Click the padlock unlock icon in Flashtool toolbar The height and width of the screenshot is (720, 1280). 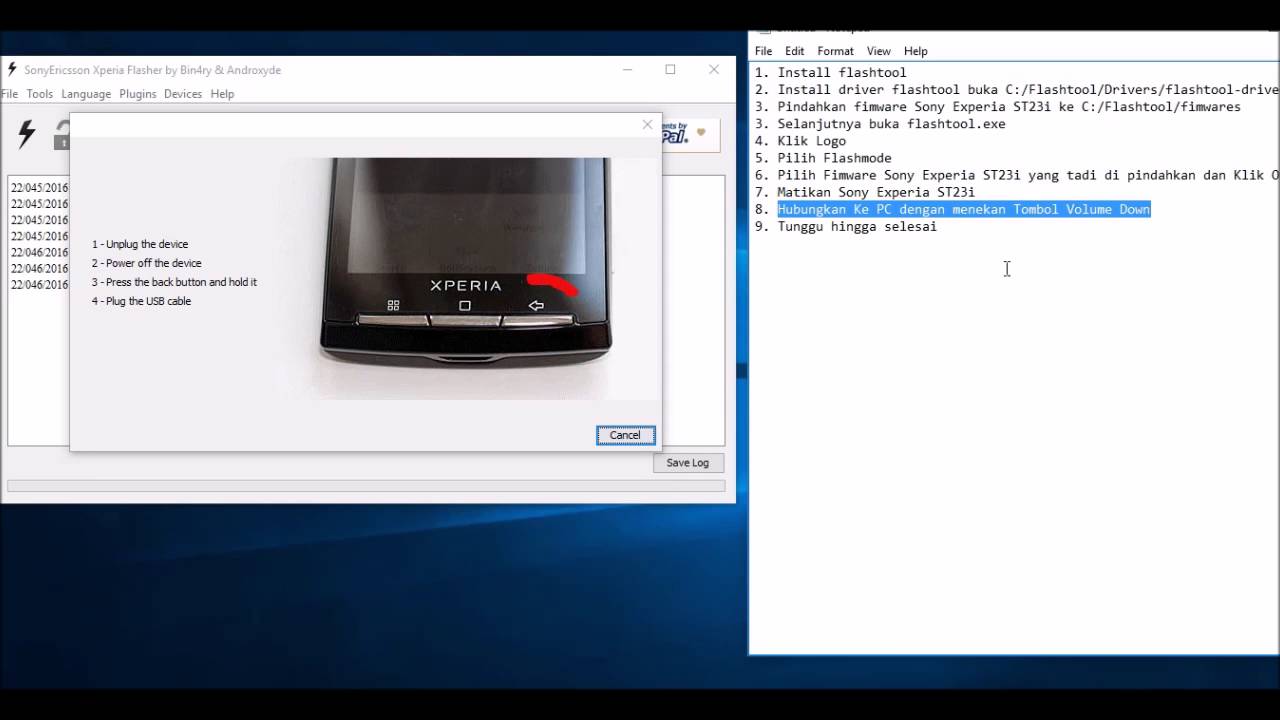coord(62,135)
